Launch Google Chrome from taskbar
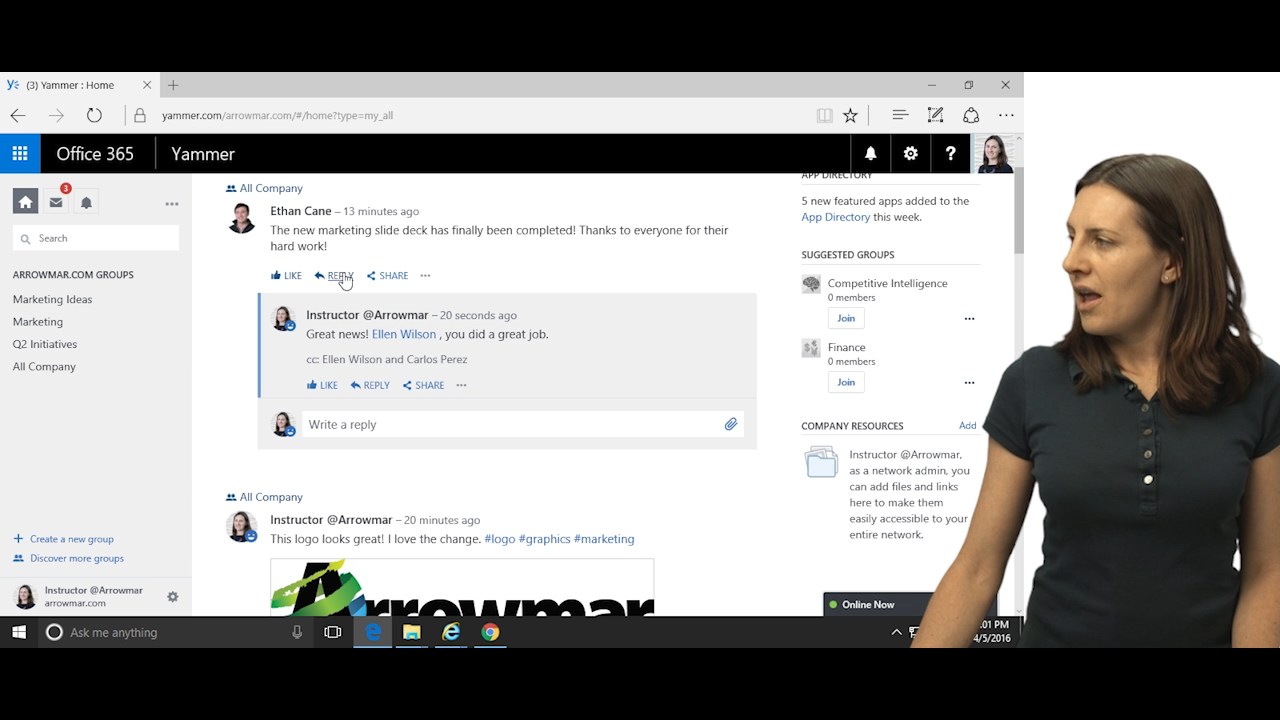 click(490, 632)
